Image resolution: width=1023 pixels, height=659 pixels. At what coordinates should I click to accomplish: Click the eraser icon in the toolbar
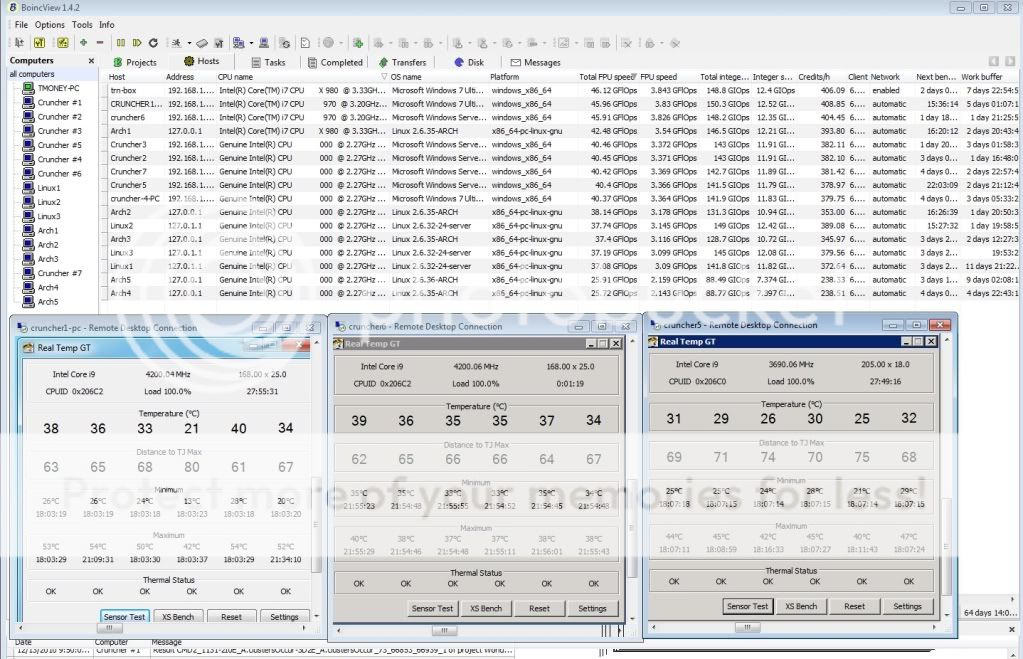[x=202, y=43]
